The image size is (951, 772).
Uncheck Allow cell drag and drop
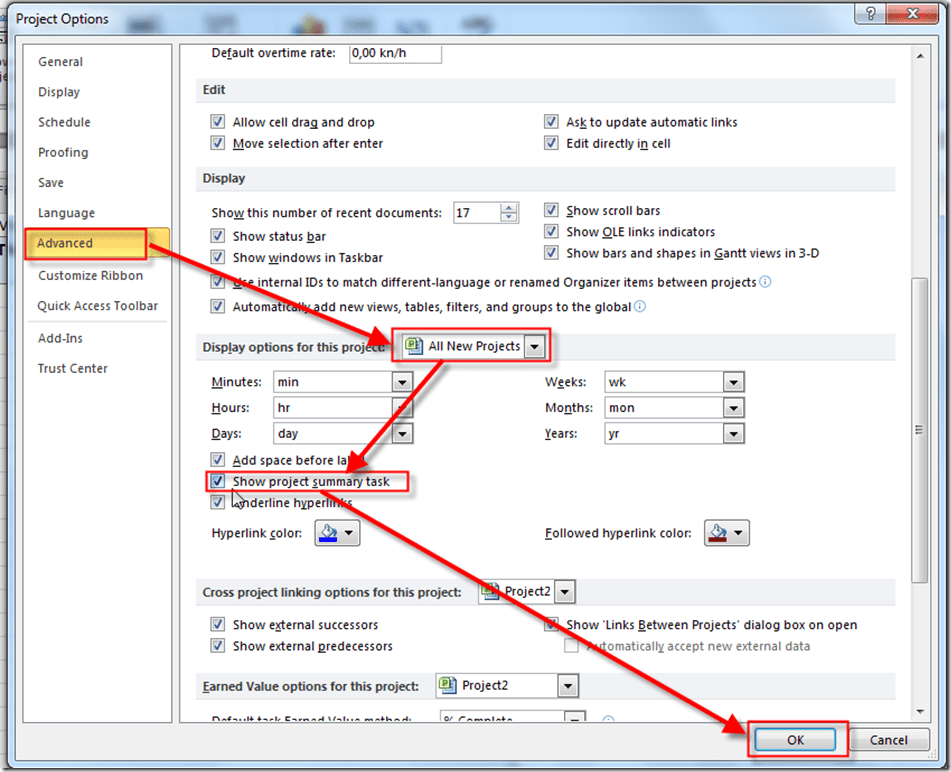tap(218, 122)
